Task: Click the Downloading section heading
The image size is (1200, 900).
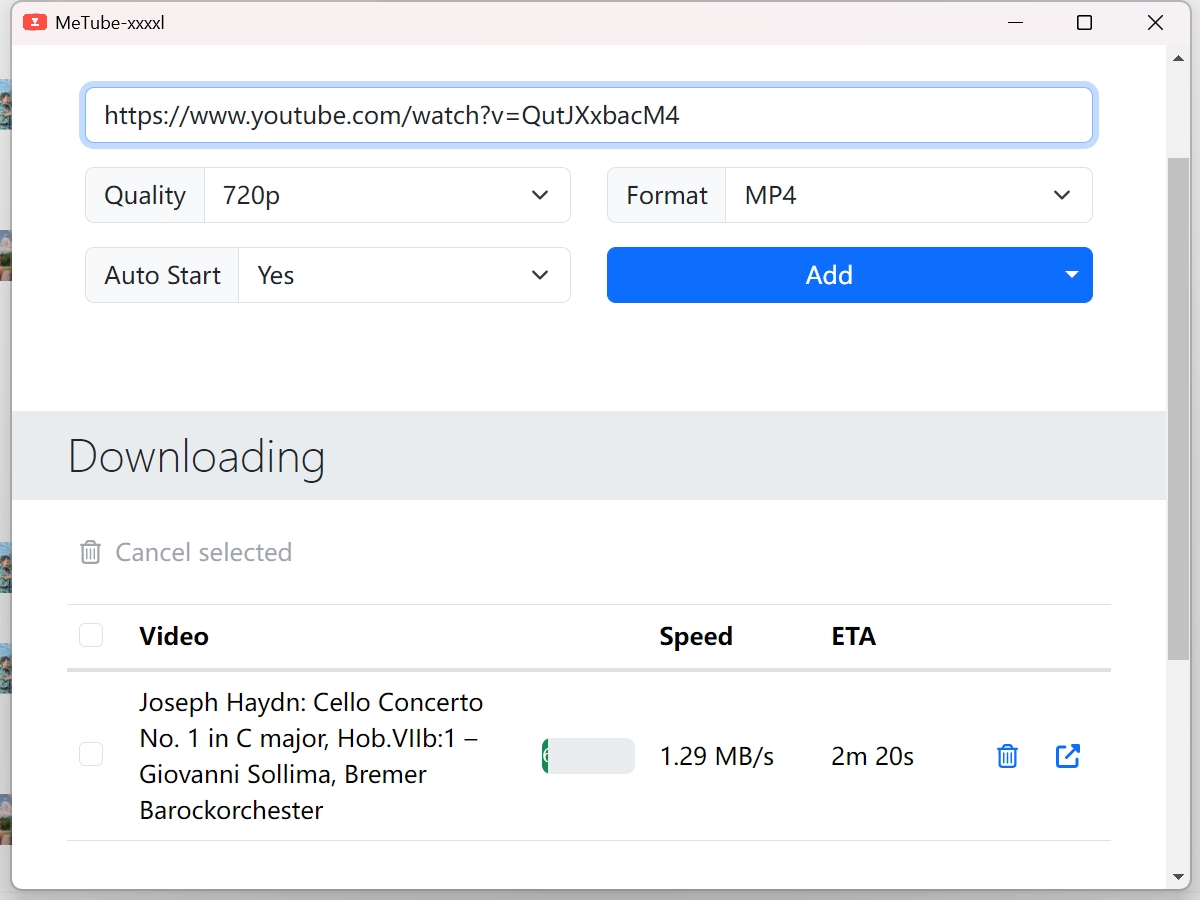Action: [x=197, y=456]
